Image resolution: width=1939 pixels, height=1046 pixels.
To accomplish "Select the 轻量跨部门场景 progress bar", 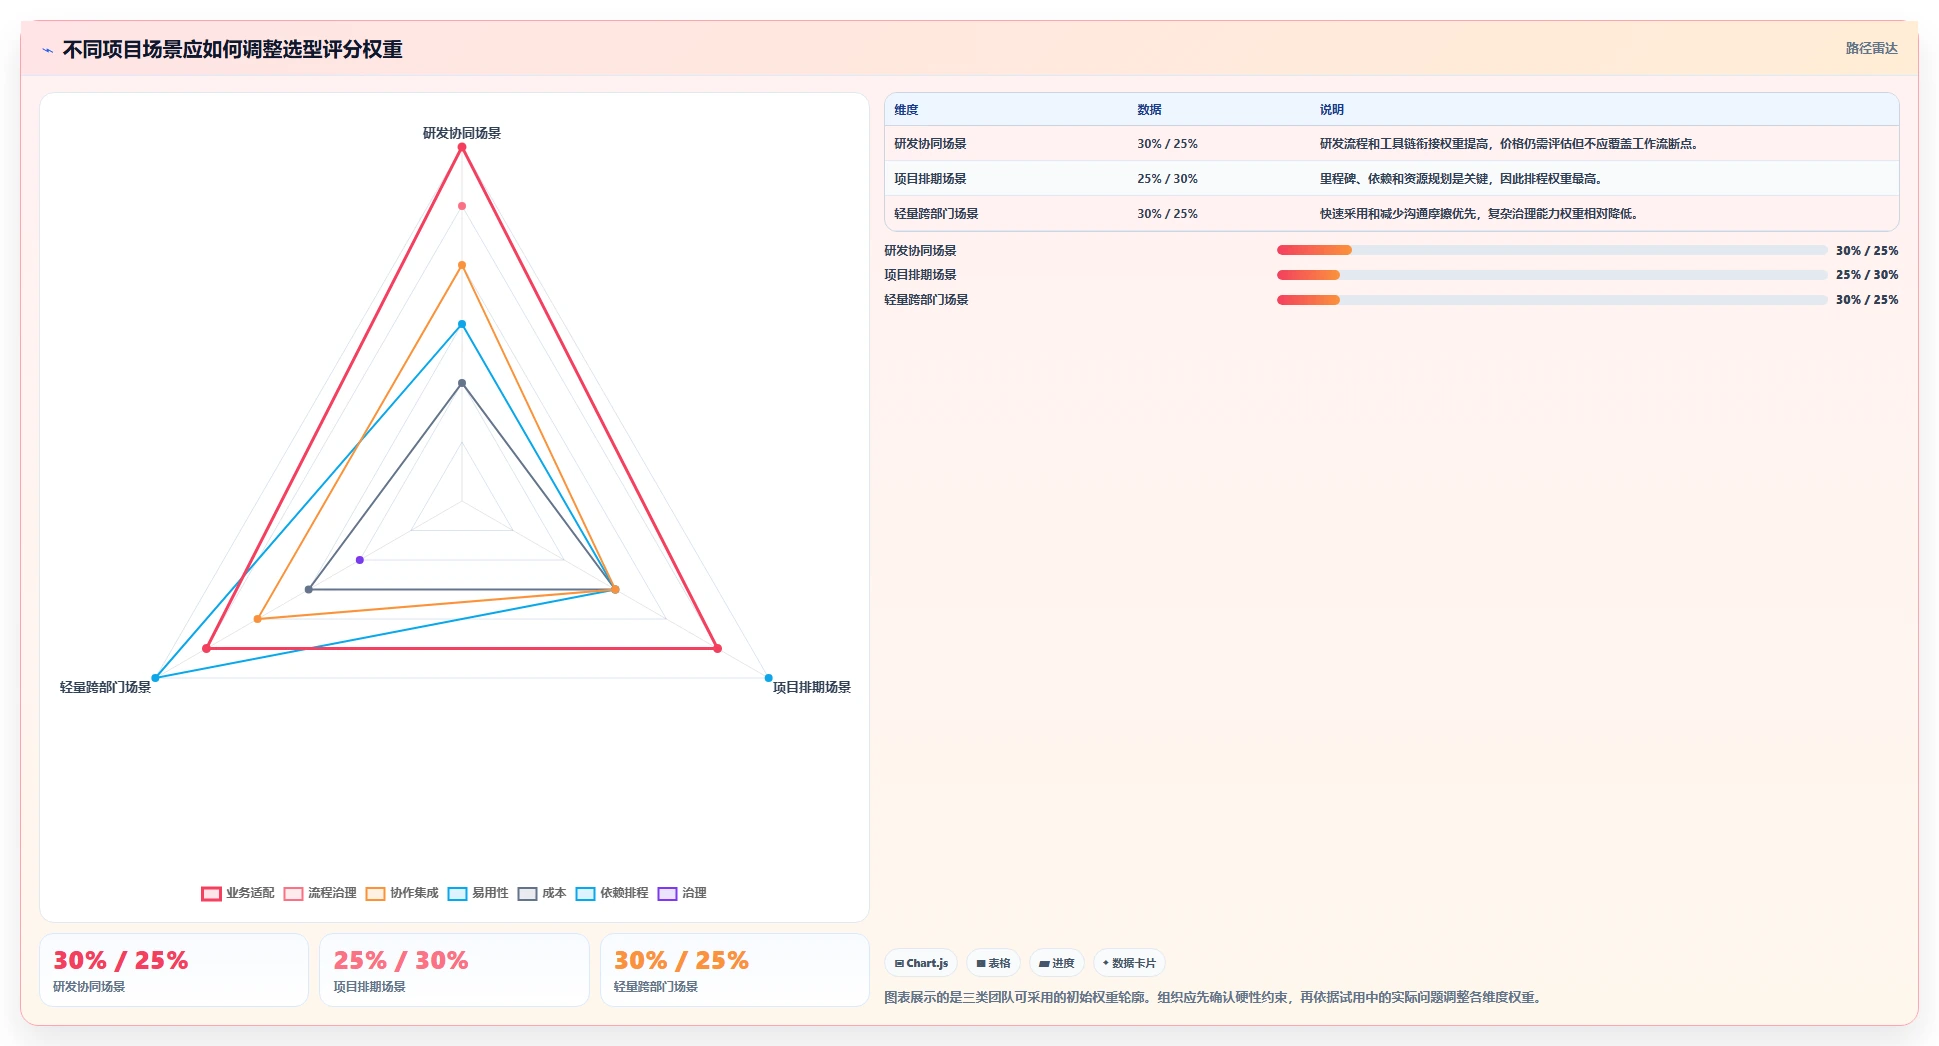I will pos(1551,300).
